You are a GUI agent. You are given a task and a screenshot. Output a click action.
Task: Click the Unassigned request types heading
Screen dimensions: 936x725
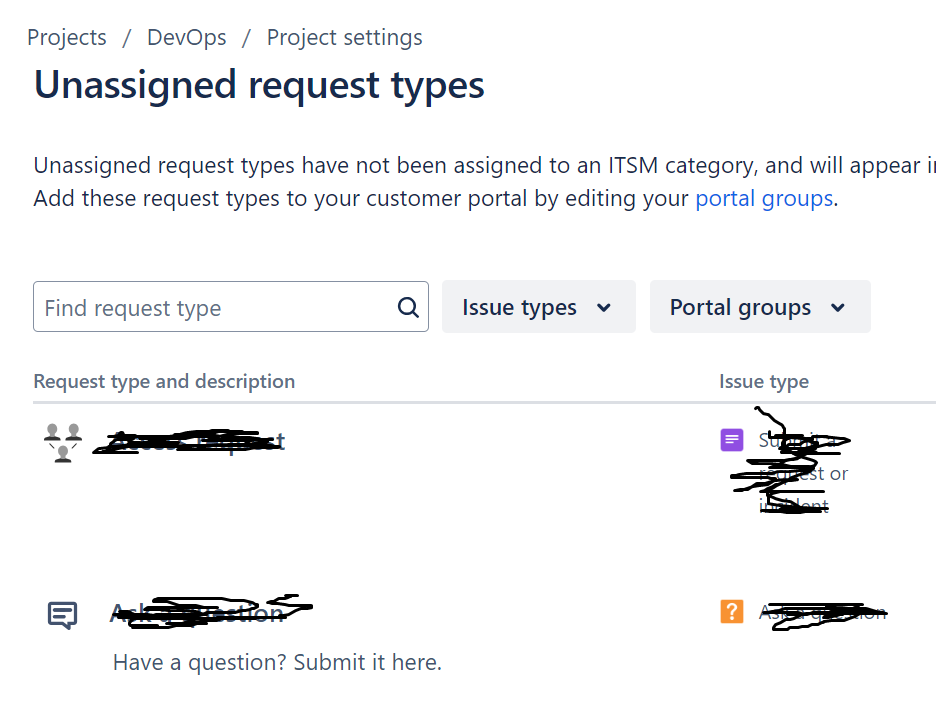click(x=258, y=85)
